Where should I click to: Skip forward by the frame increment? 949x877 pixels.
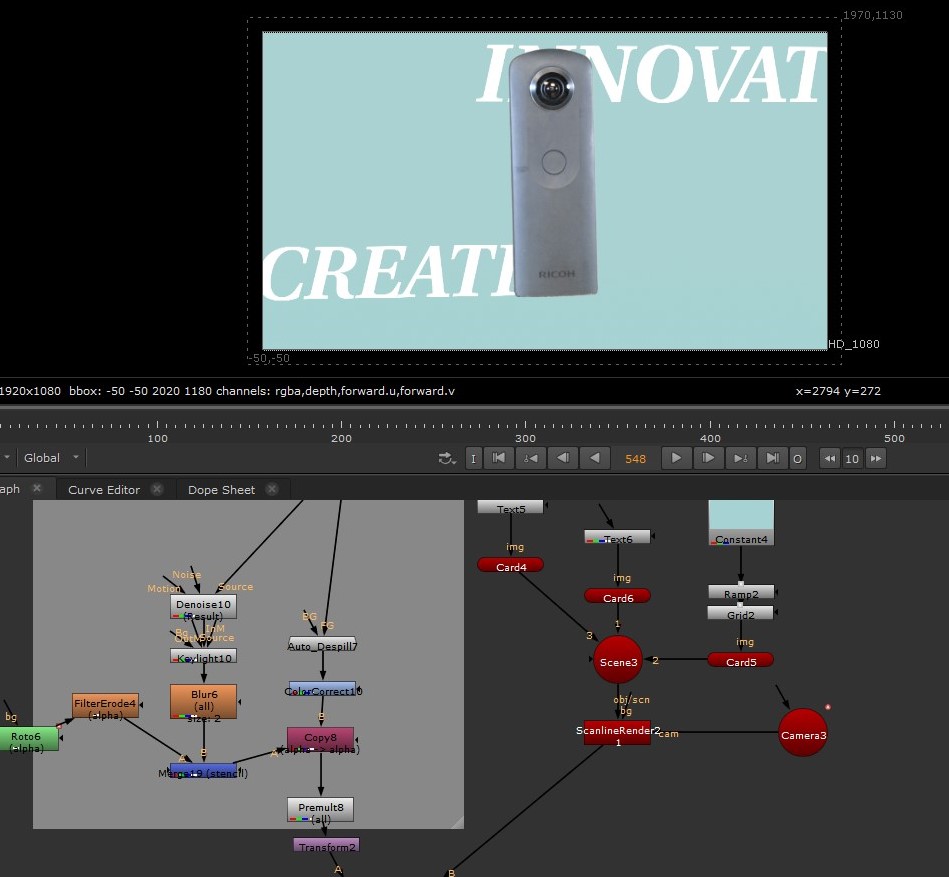click(x=876, y=458)
